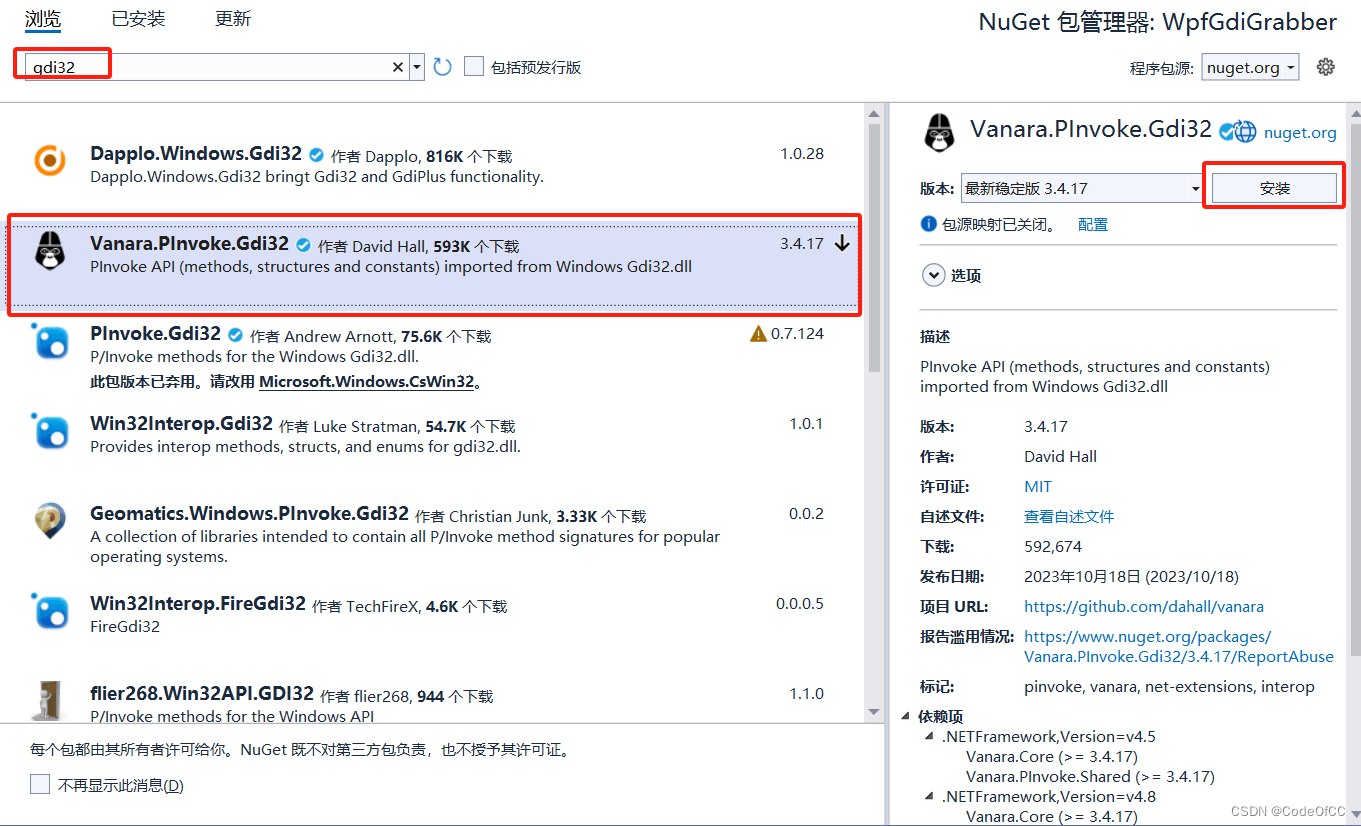Click the Vanara gorilla icon in detail pane

[x=938, y=132]
